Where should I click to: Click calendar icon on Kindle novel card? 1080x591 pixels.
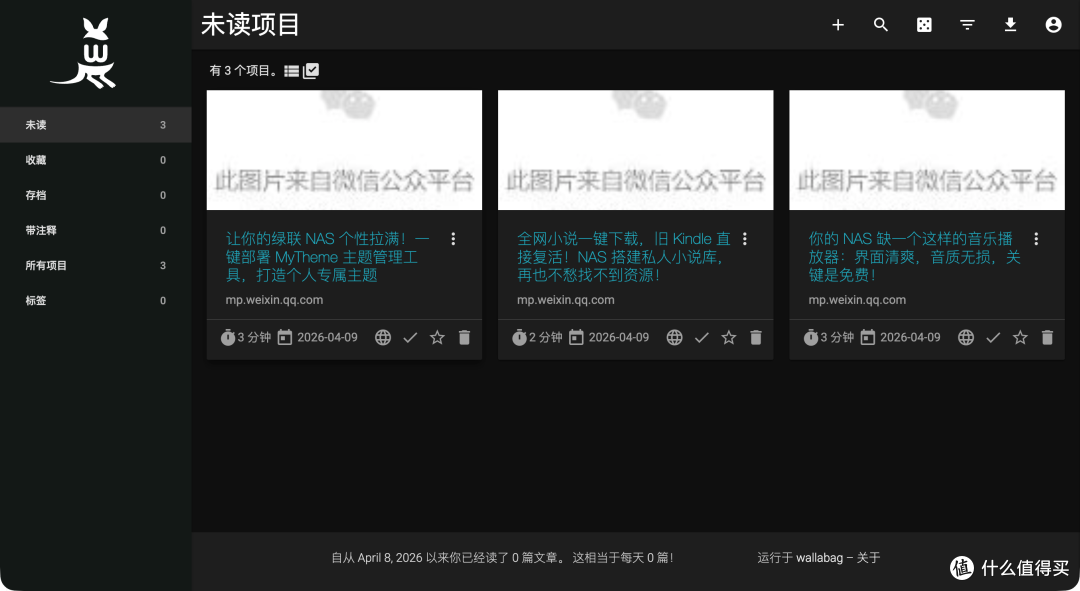(576, 338)
